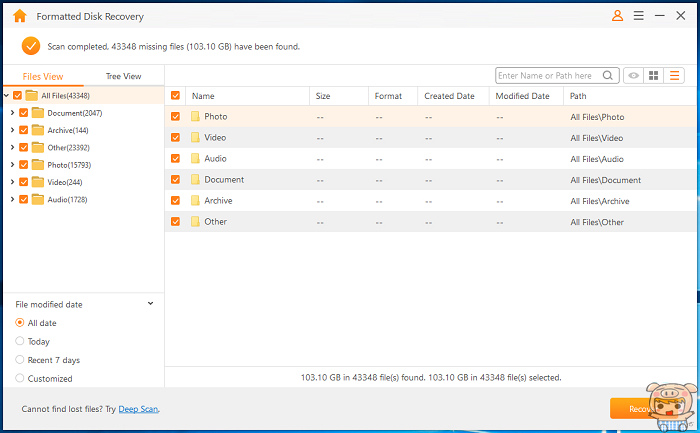Click the Deep Scan link
This screenshot has height=433, width=700.
(138, 409)
